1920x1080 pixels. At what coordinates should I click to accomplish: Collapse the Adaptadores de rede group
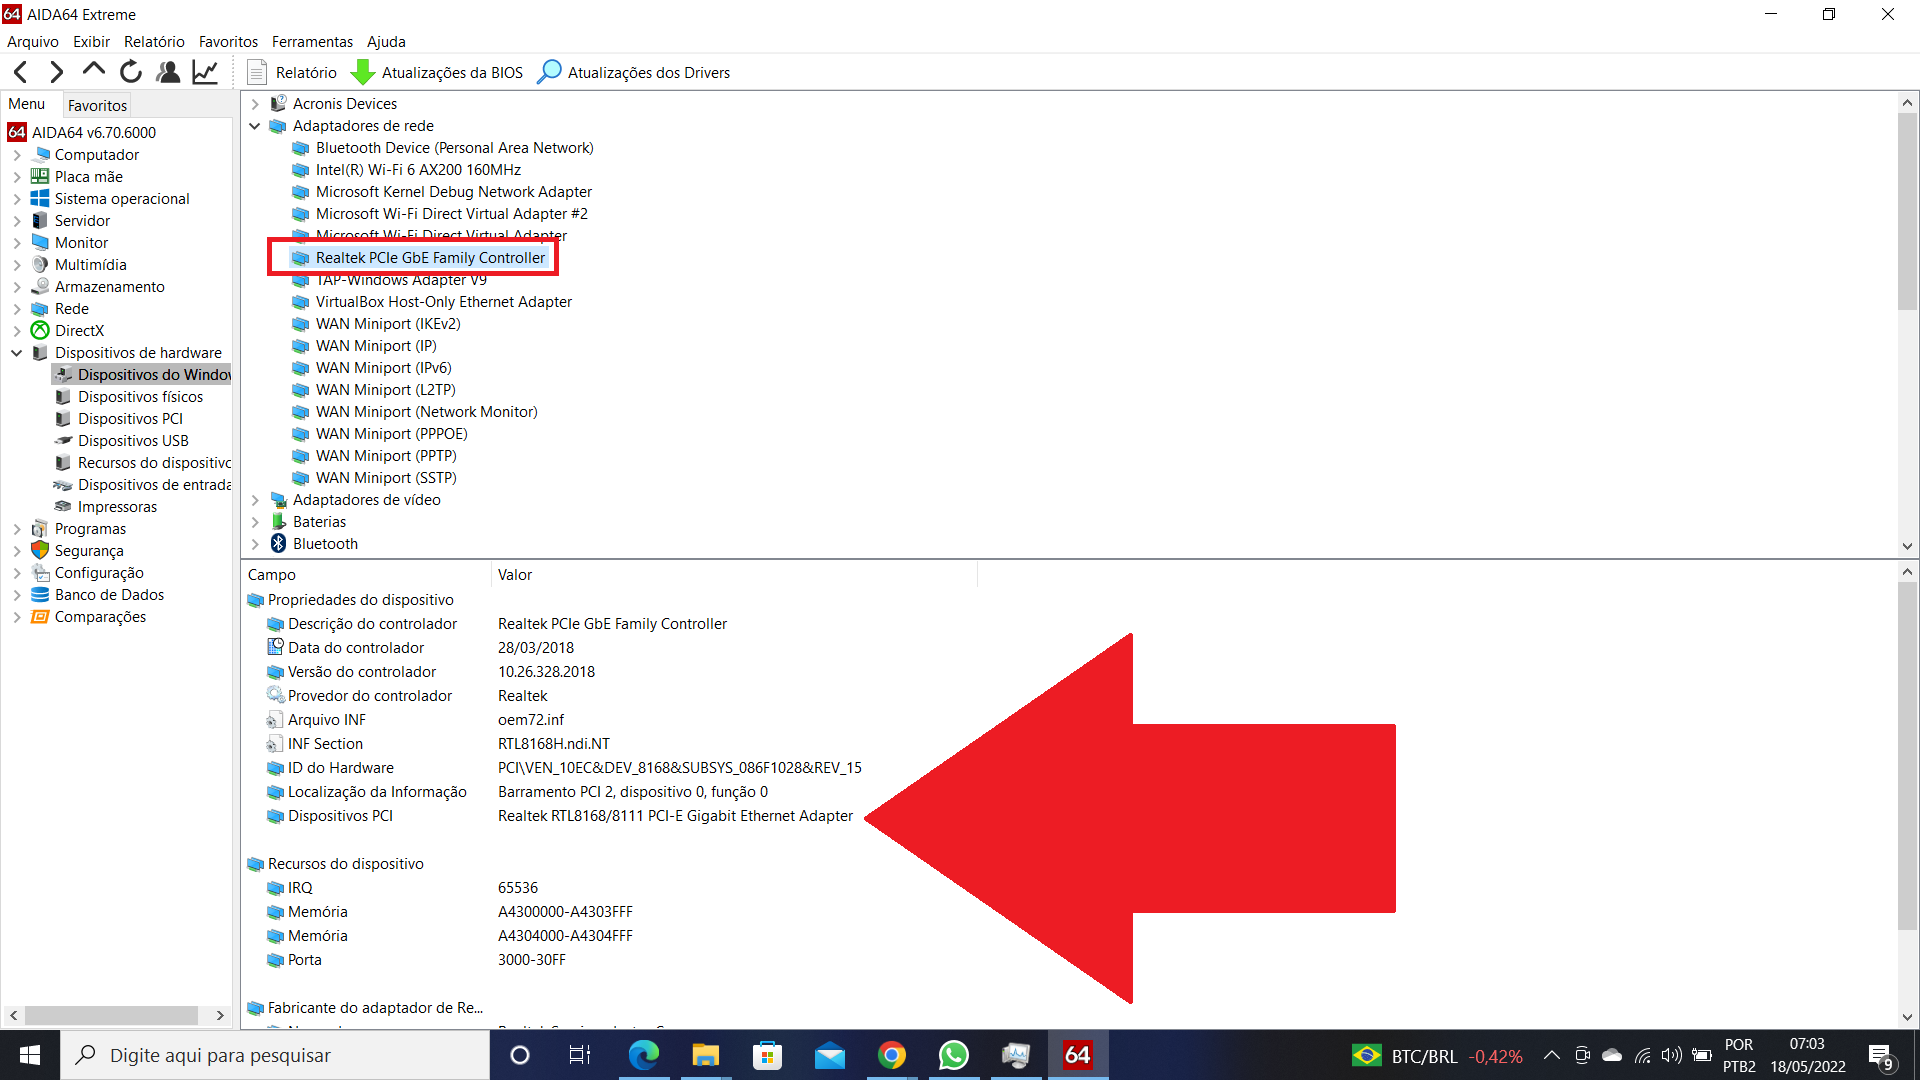[x=255, y=126]
